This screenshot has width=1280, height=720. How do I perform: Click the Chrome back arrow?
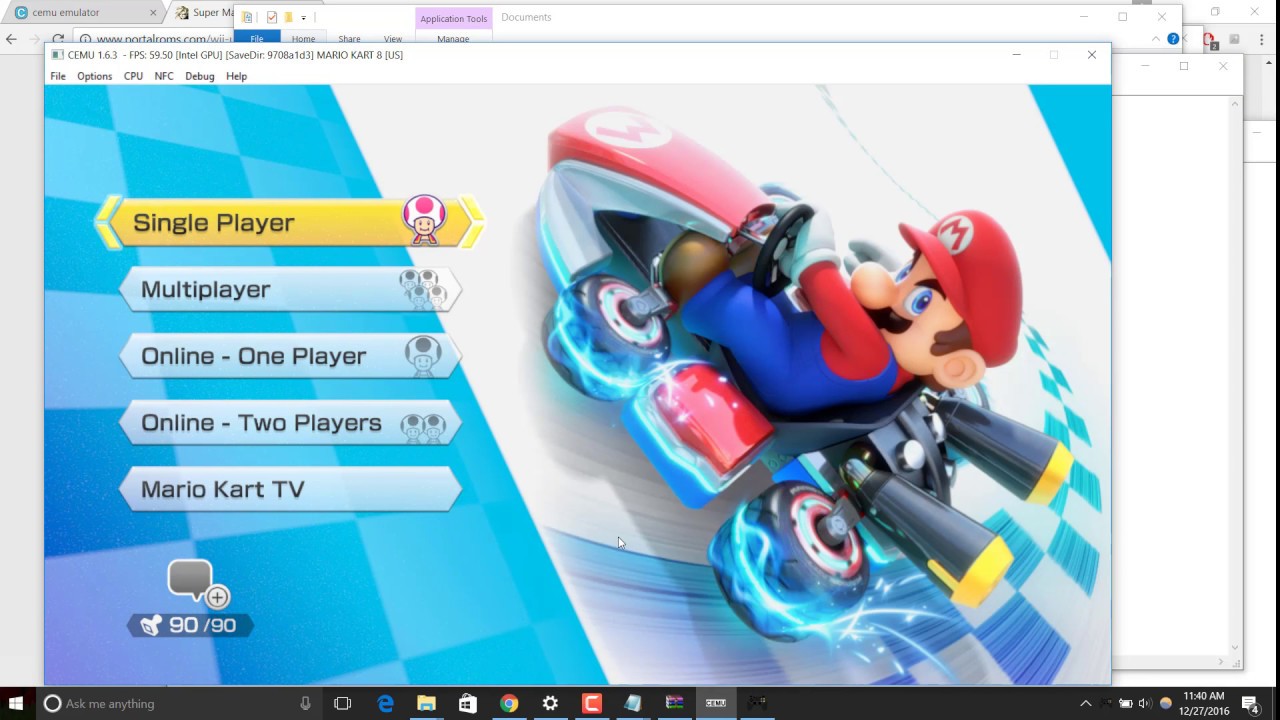click(12, 39)
